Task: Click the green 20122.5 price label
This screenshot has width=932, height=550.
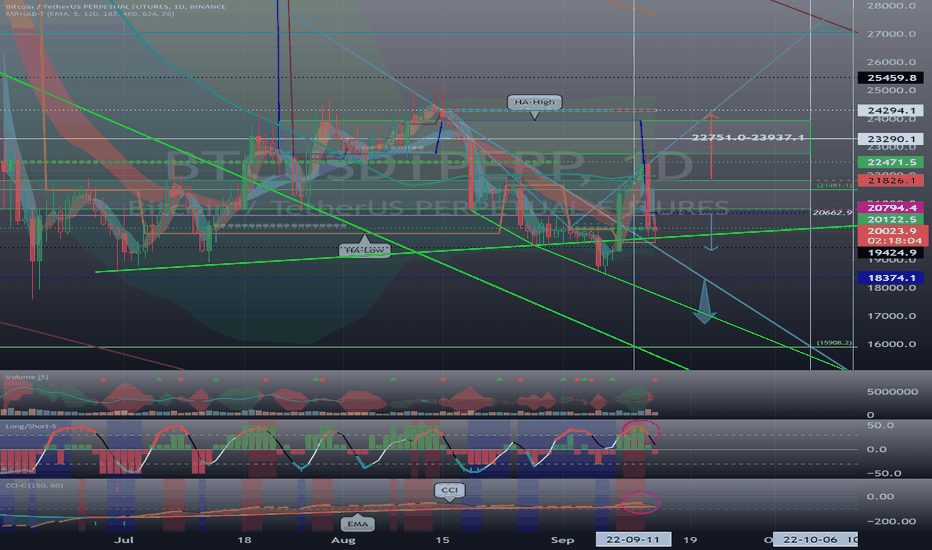Action: pyautogui.click(x=890, y=219)
